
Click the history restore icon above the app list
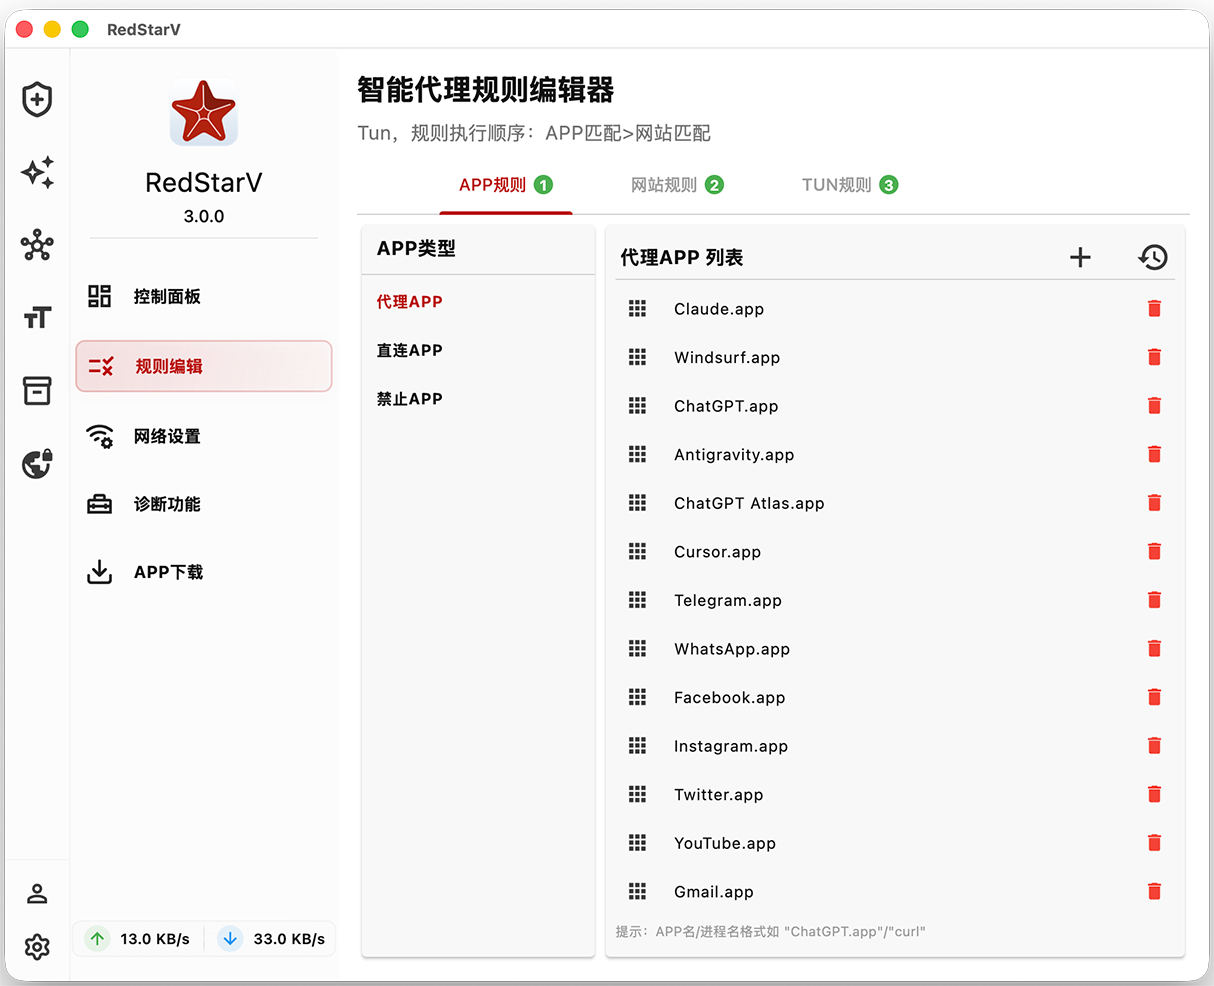click(1152, 257)
